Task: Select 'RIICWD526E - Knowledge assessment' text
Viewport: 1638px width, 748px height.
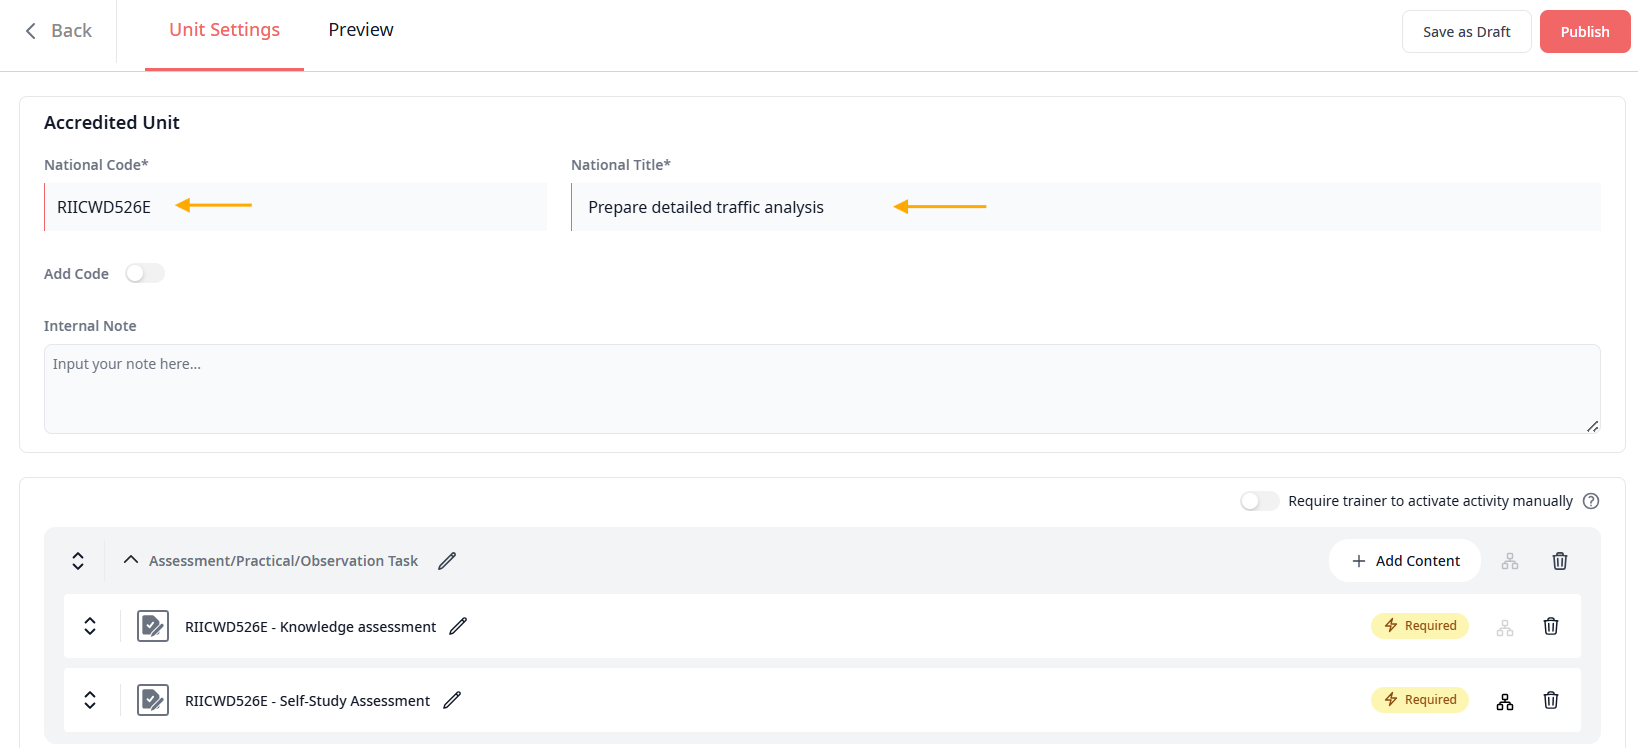Action: pos(310,627)
